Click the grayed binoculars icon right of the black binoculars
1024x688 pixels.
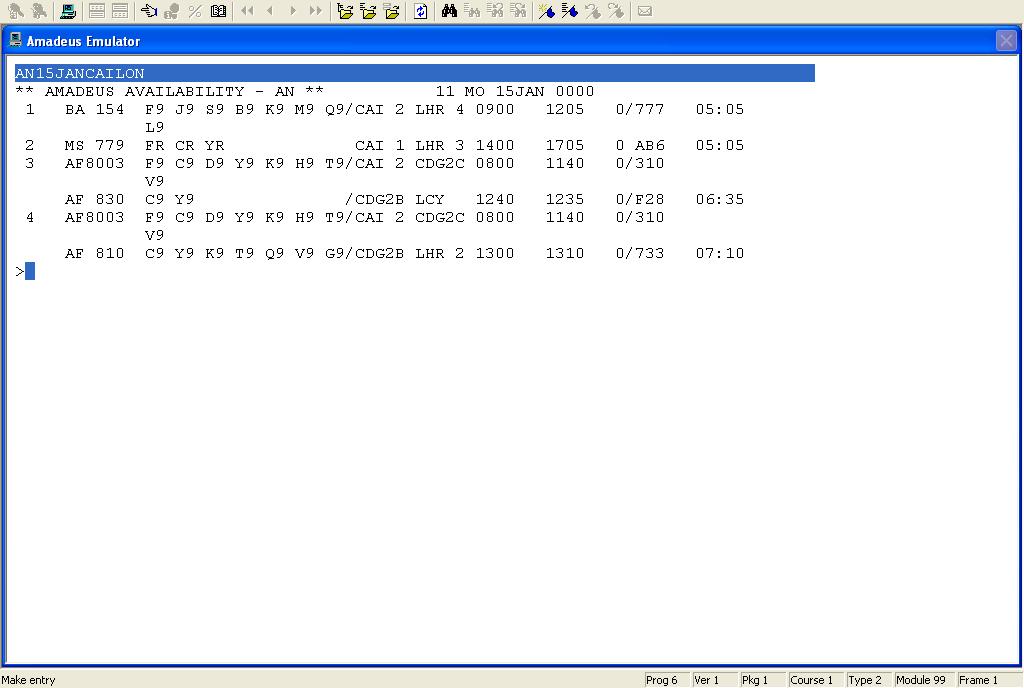click(x=472, y=10)
